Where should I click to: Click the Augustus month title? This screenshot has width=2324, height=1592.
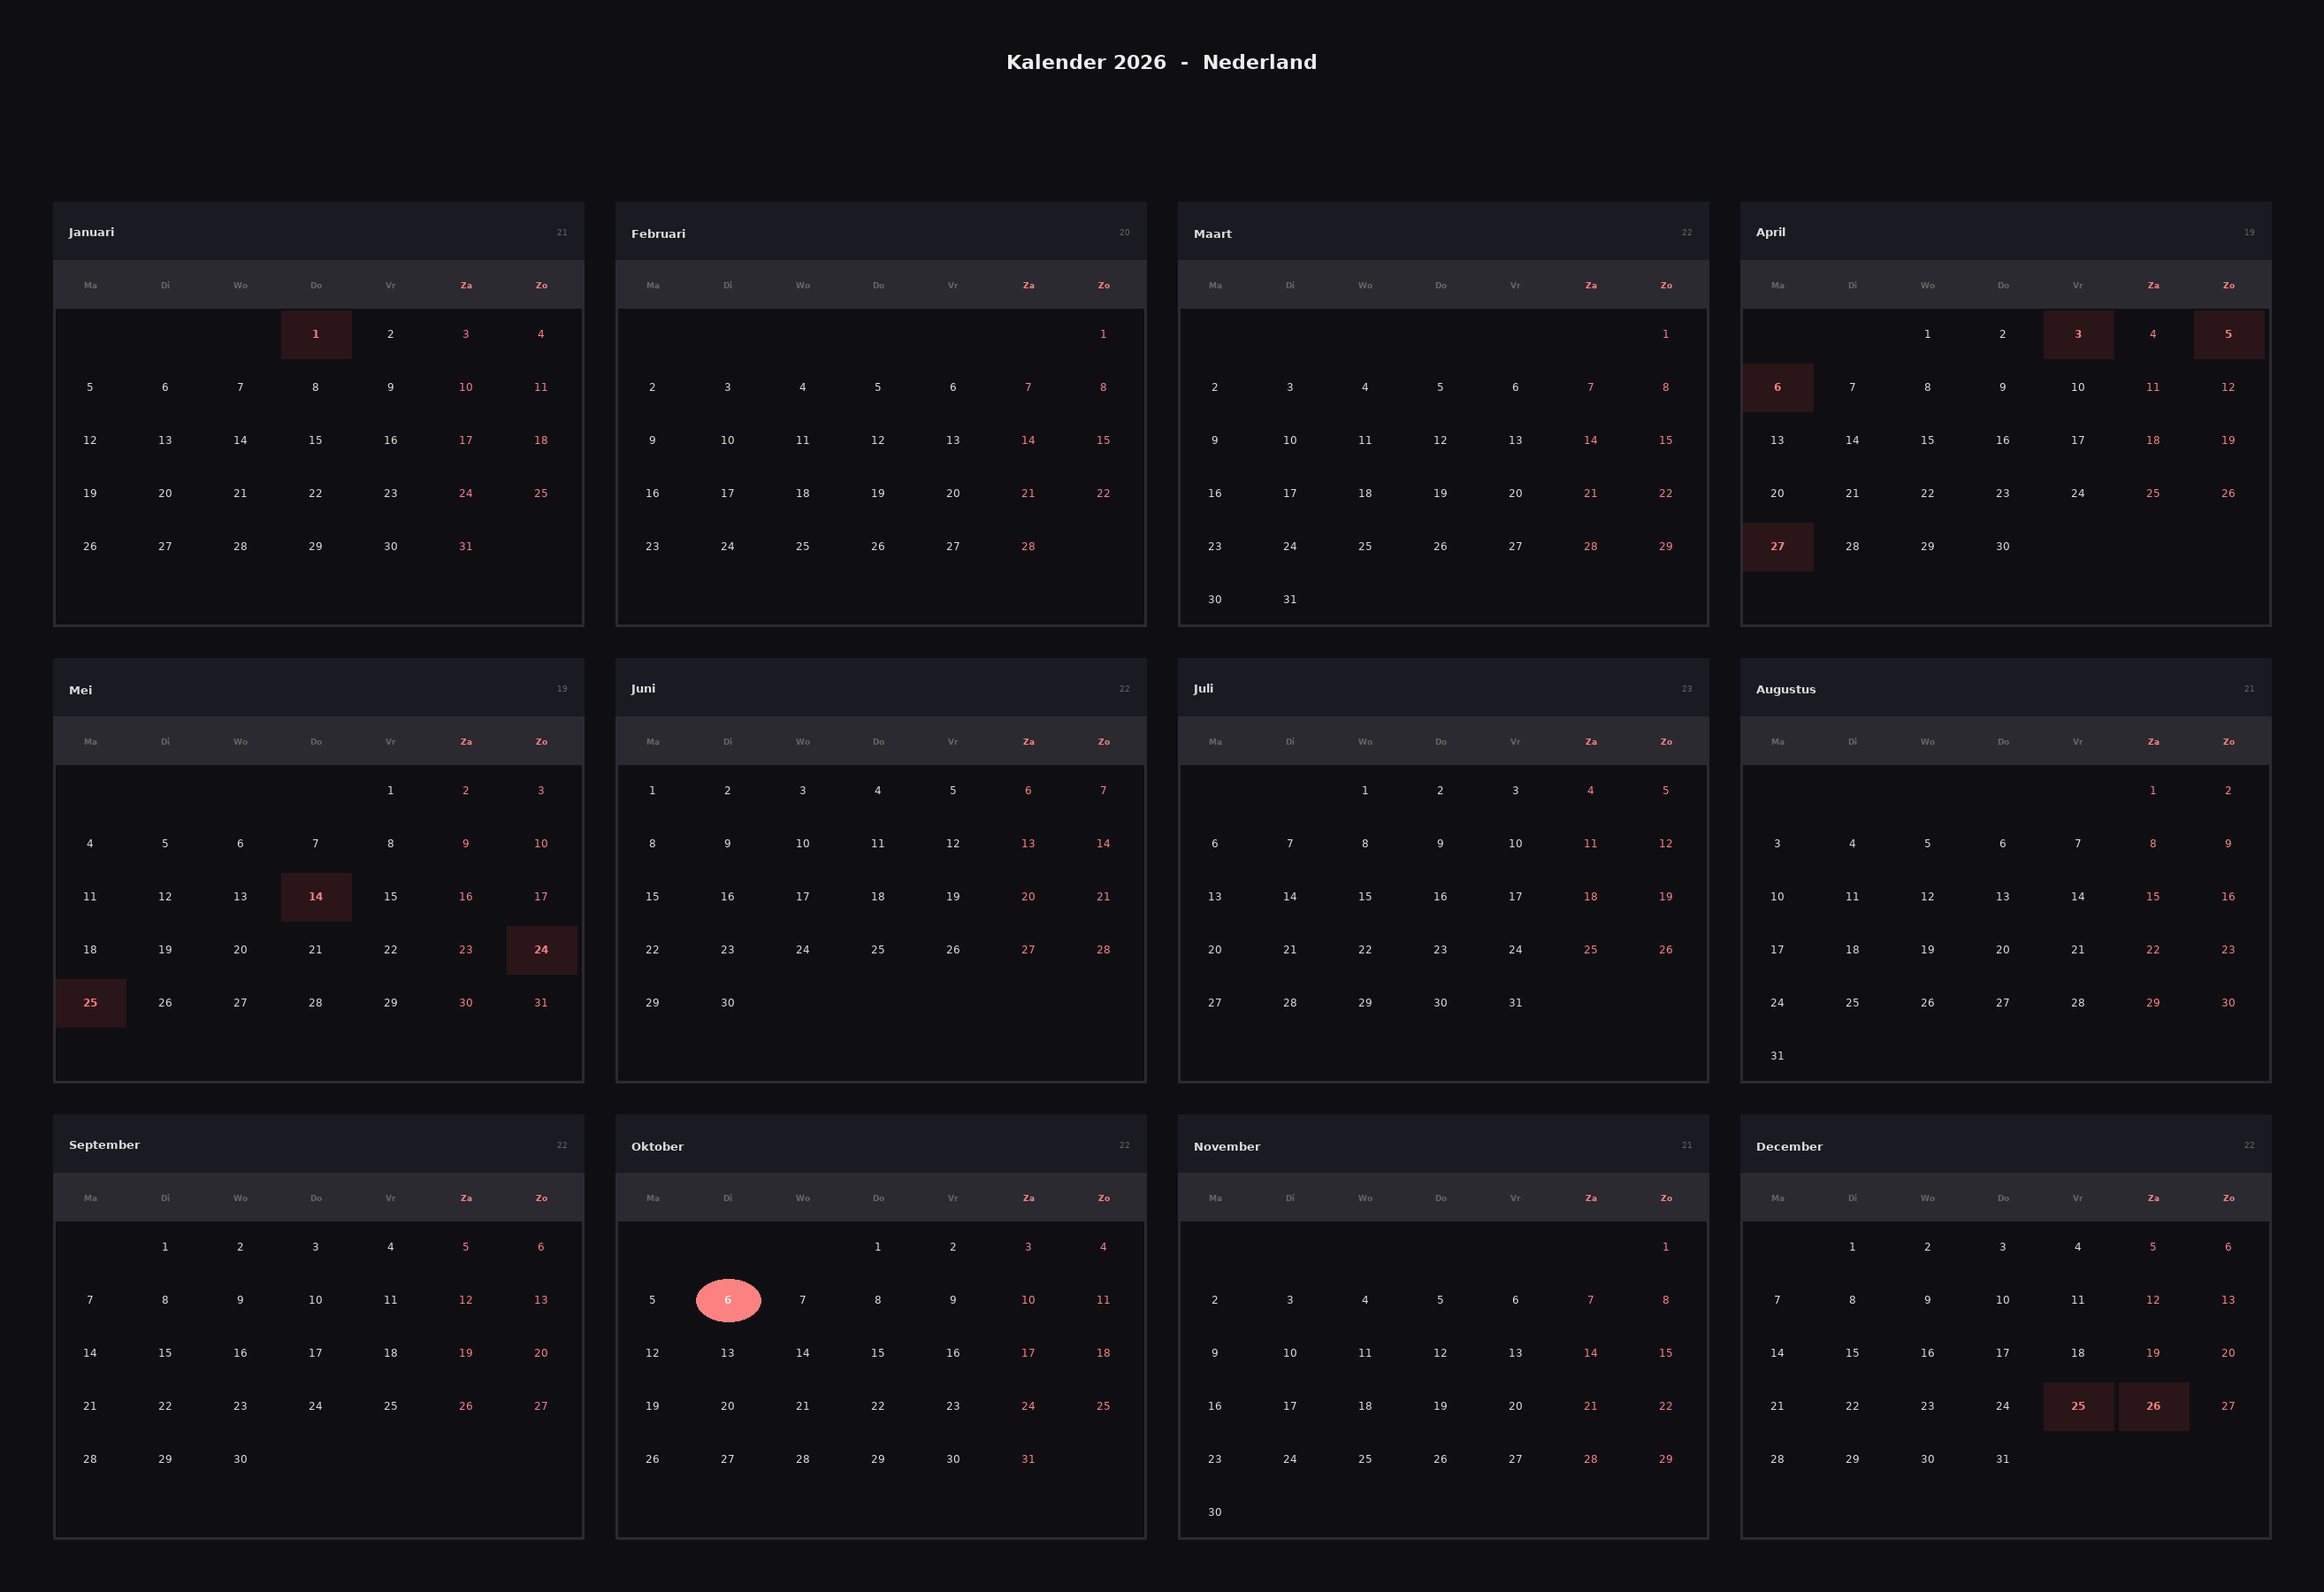[1785, 689]
